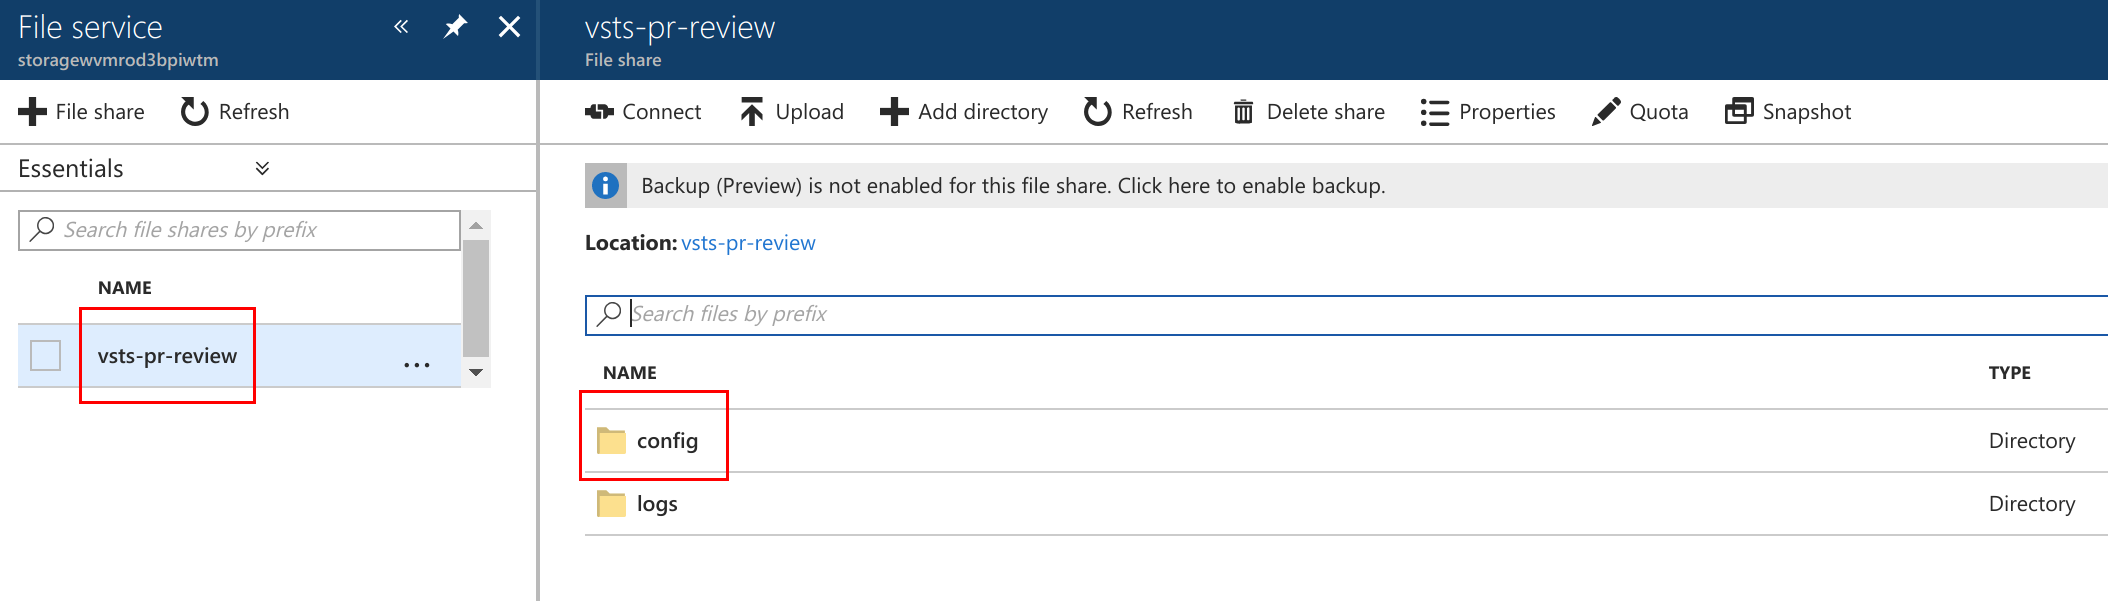Focus the Search files by prefix field
Viewport: 2108px width, 601px height.
pos(1346,315)
